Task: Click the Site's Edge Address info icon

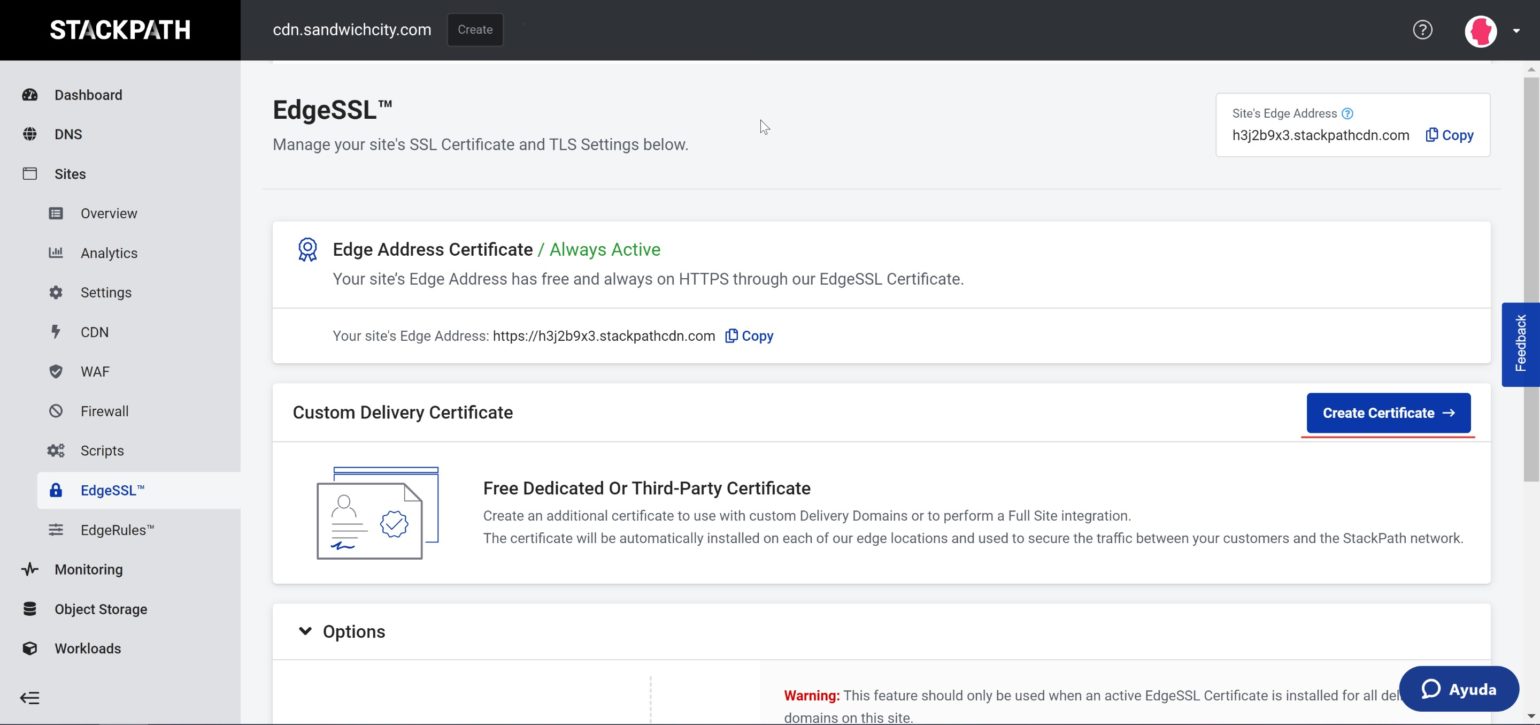Action: tap(1347, 114)
